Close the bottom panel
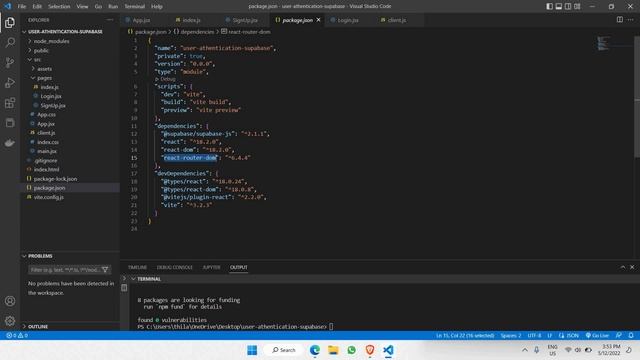The image size is (640, 360). [632, 267]
